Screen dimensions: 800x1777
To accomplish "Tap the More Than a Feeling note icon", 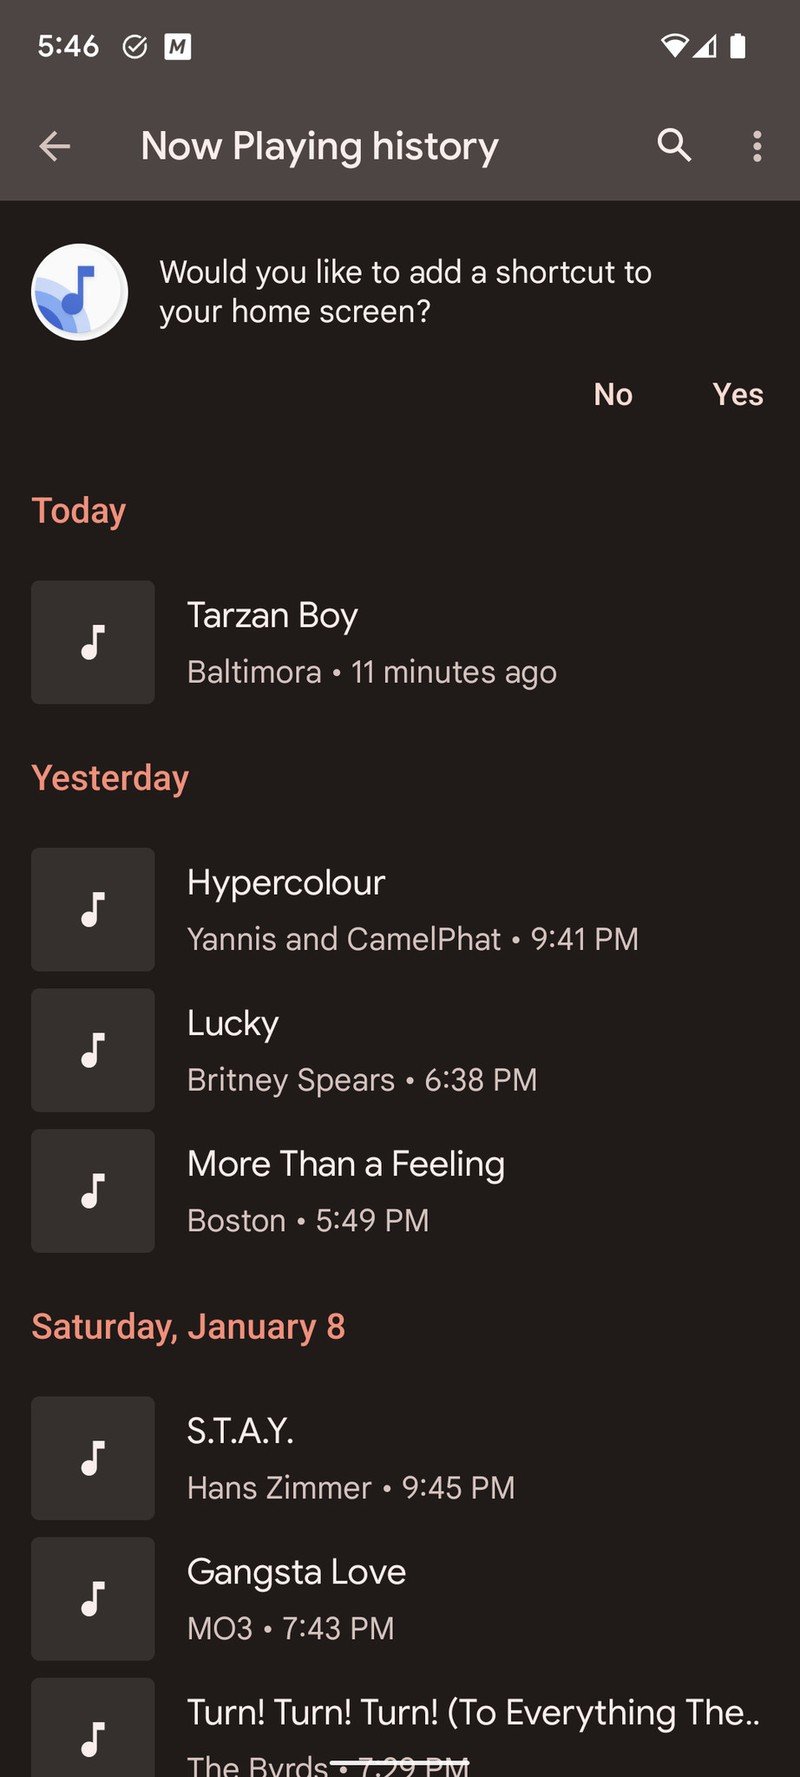I will tap(93, 1191).
